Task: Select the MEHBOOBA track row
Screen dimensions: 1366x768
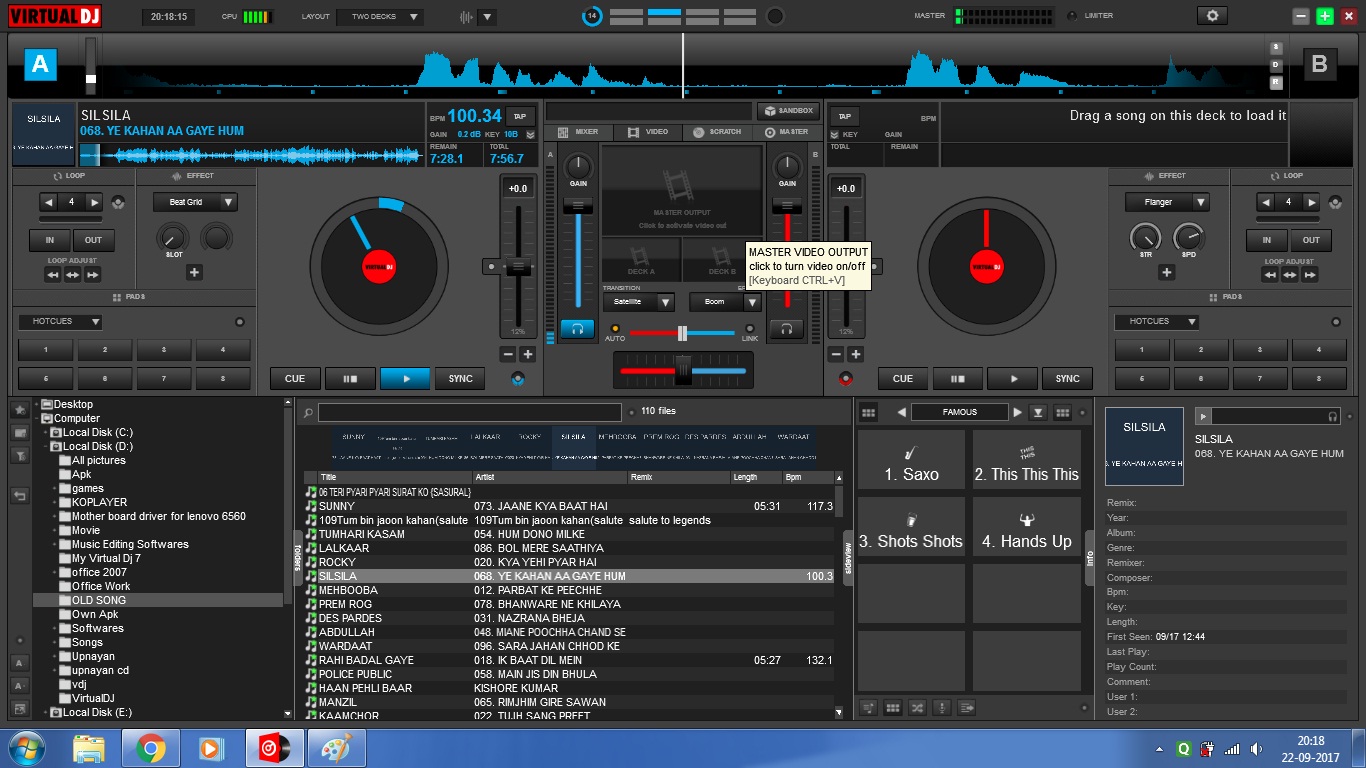Action: (x=570, y=590)
